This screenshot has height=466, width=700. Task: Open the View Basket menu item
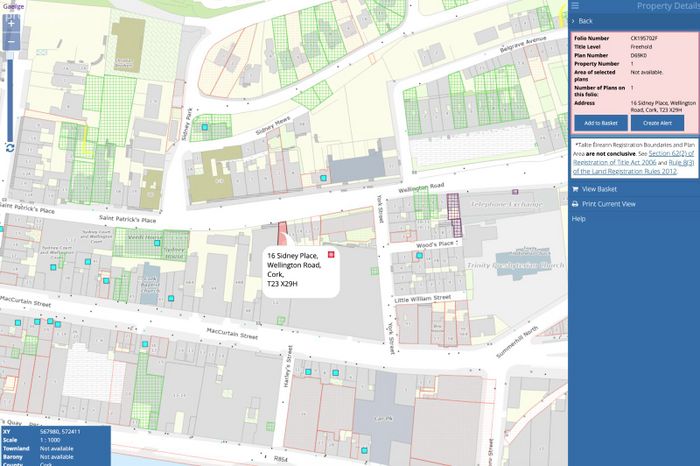pyautogui.click(x=599, y=189)
